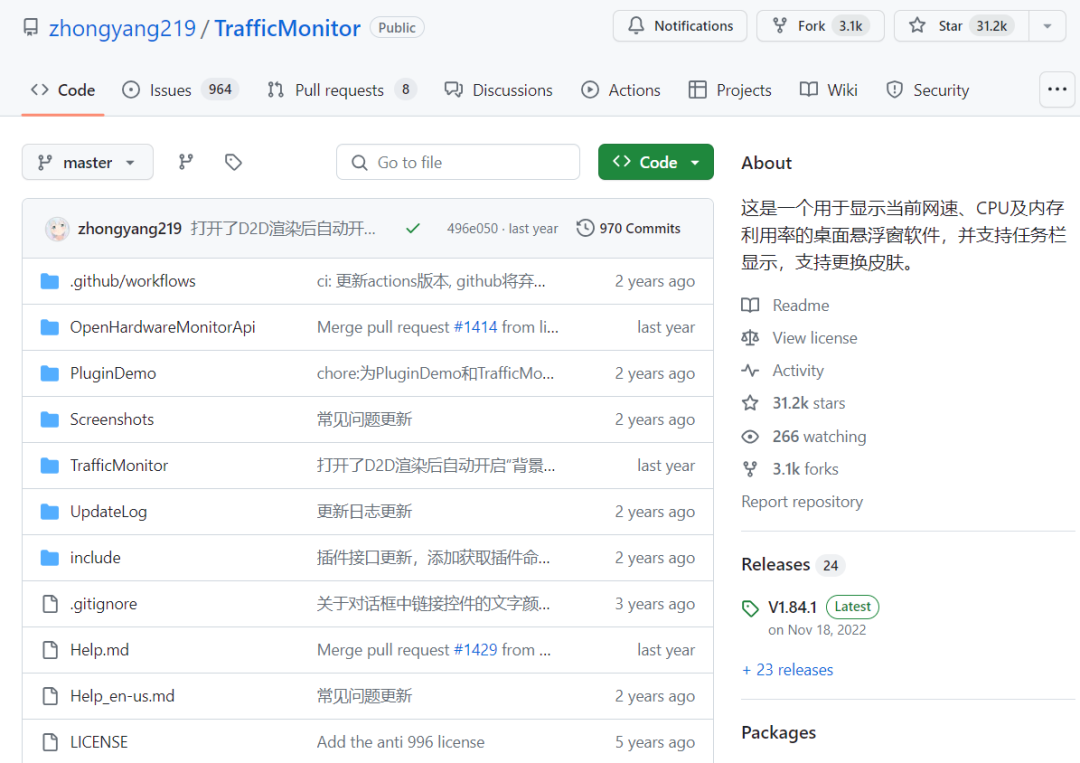Open the Security tab
The width and height of the screenshot is (1080, 763).
(x=928, y=90)
